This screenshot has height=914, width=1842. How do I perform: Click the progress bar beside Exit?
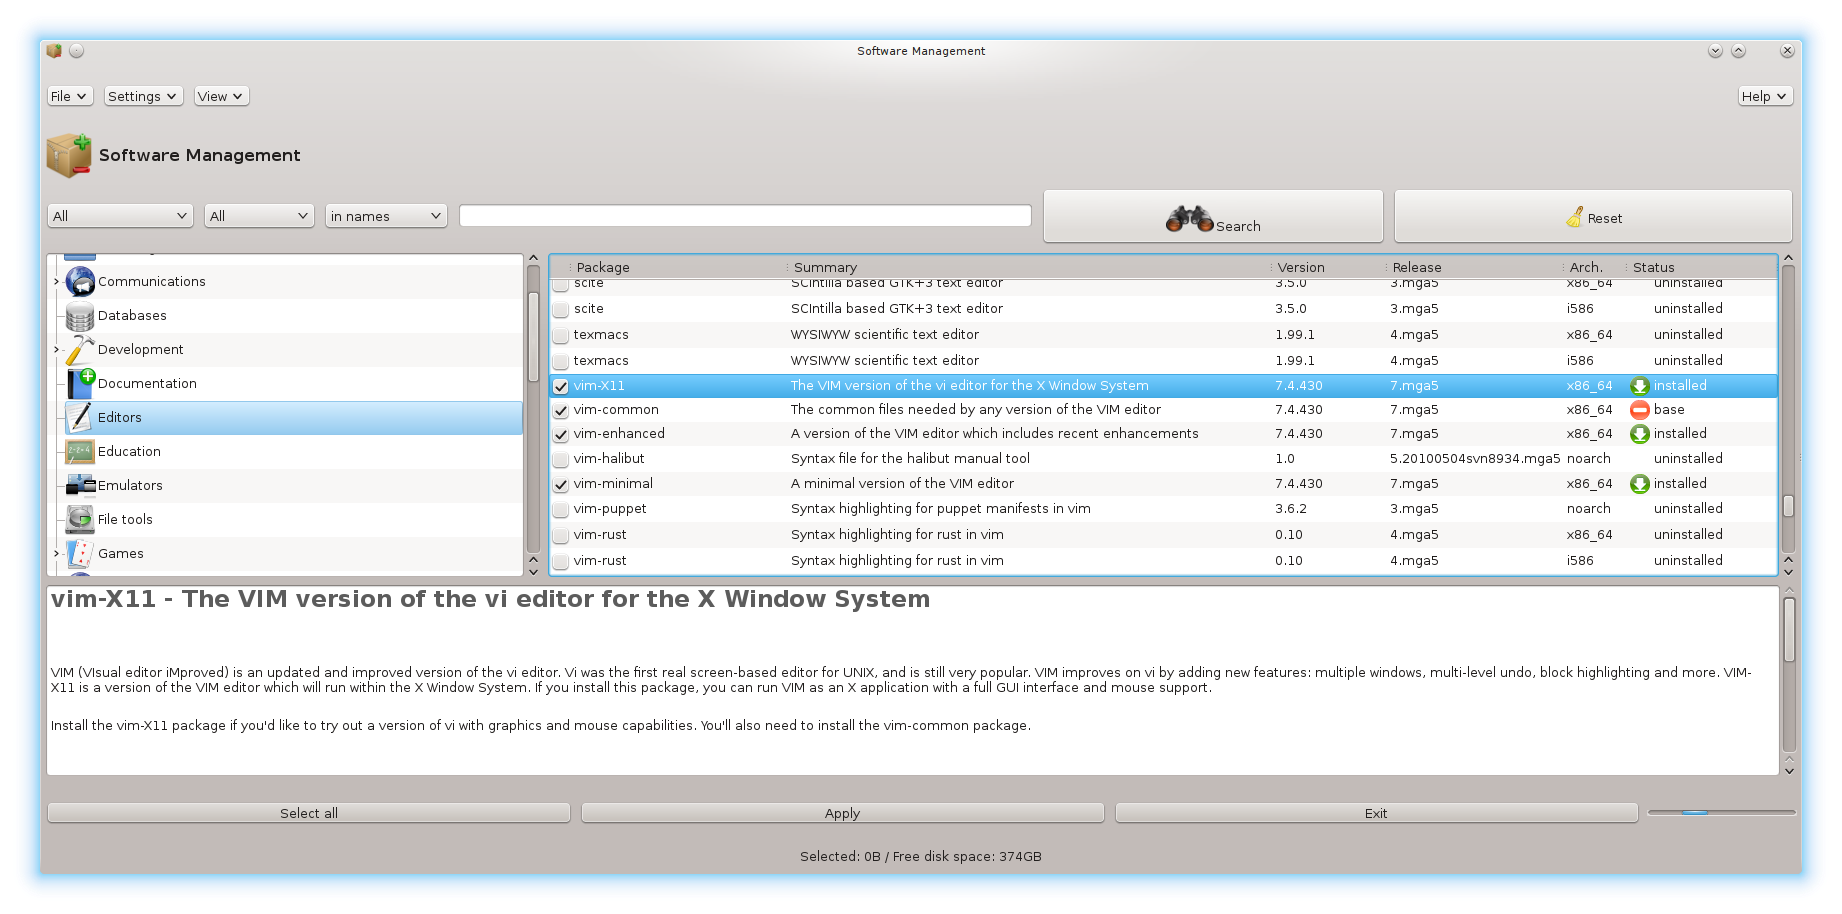tap(1722, 813)
